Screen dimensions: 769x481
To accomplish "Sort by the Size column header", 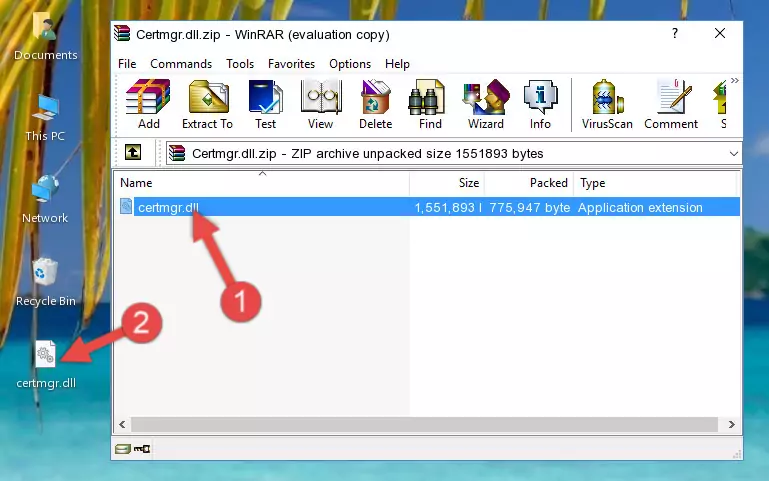I will (x=447, y=183).
